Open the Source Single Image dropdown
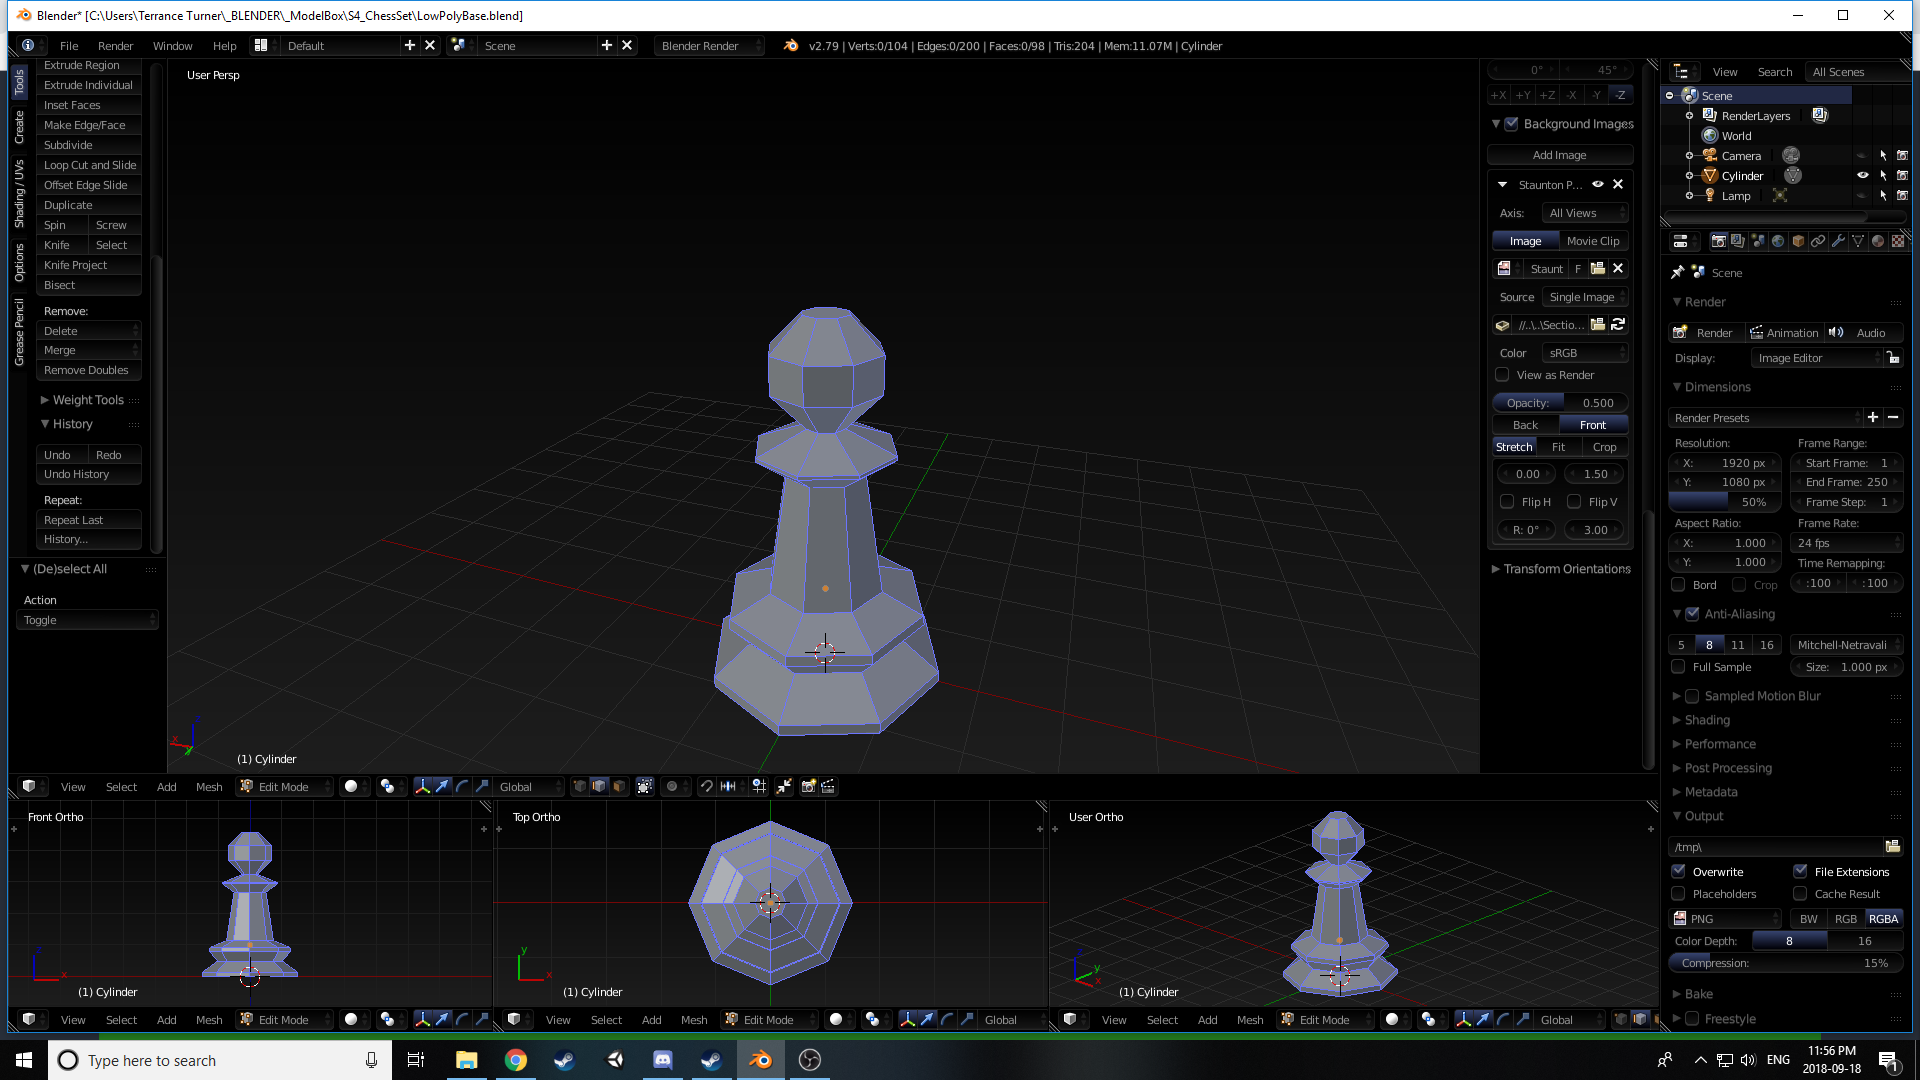This screenshot has width=1920, height=1080. click(1586, 297)
